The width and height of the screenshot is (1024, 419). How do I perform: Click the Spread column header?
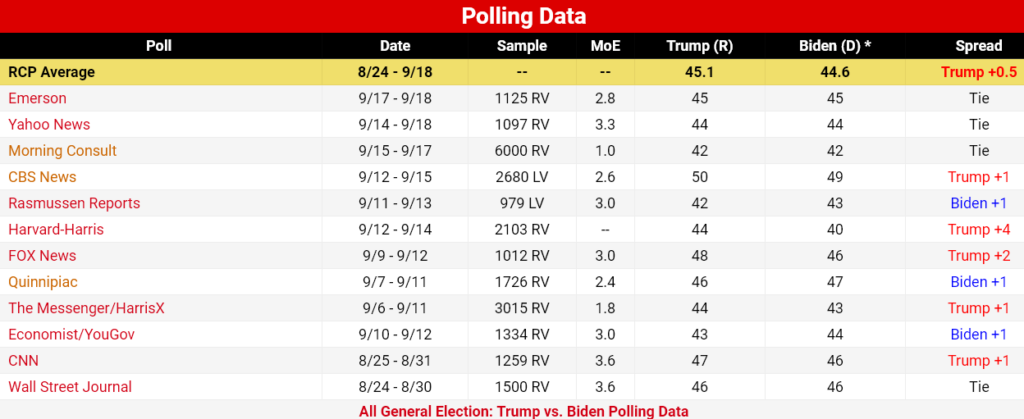pos(978,46)
